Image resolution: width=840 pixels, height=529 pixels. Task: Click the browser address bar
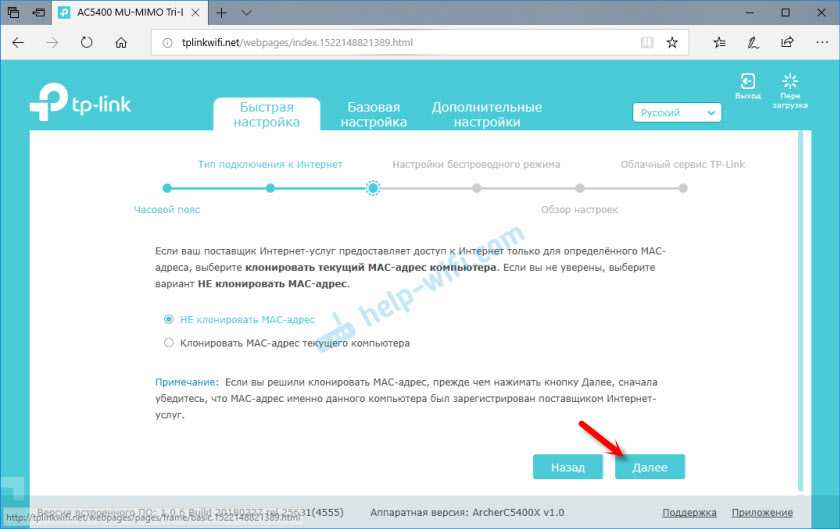pyautogui.click(x=400, y=43)
